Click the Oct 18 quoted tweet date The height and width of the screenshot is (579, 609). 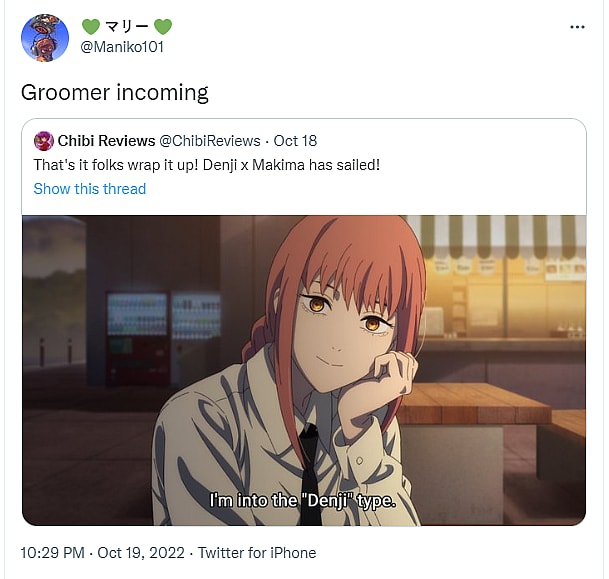(x=295, y=141)
